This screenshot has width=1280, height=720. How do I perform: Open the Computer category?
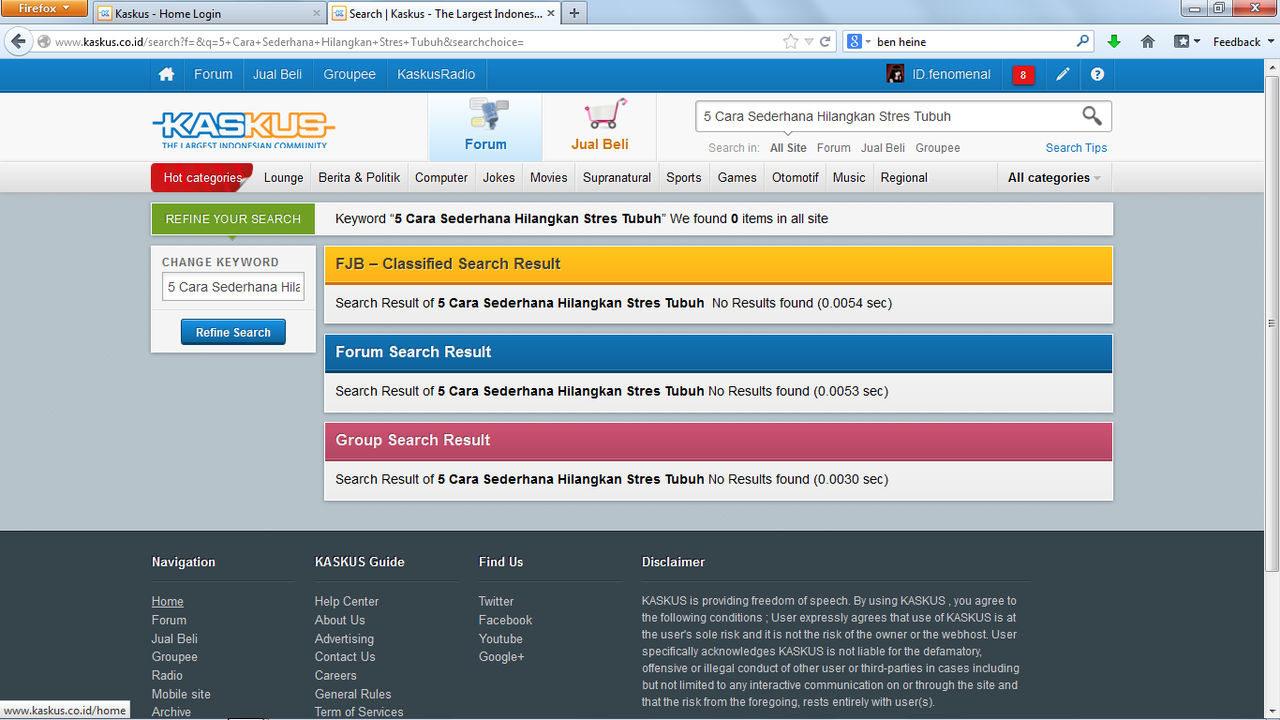click(441, 178)
